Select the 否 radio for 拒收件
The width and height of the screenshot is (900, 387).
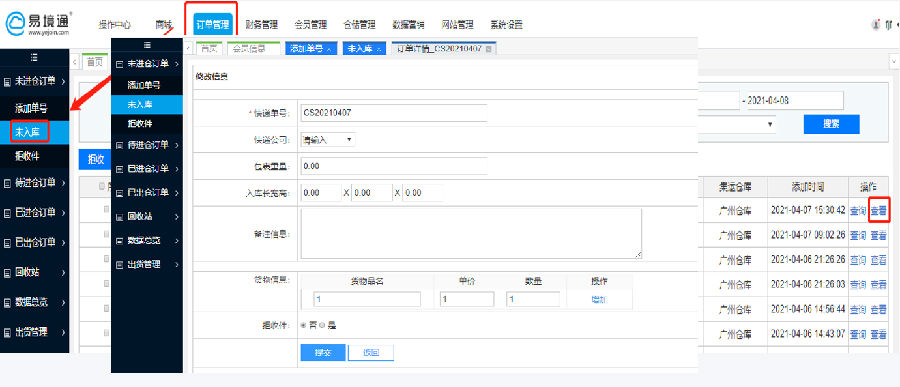pos(304,326)
